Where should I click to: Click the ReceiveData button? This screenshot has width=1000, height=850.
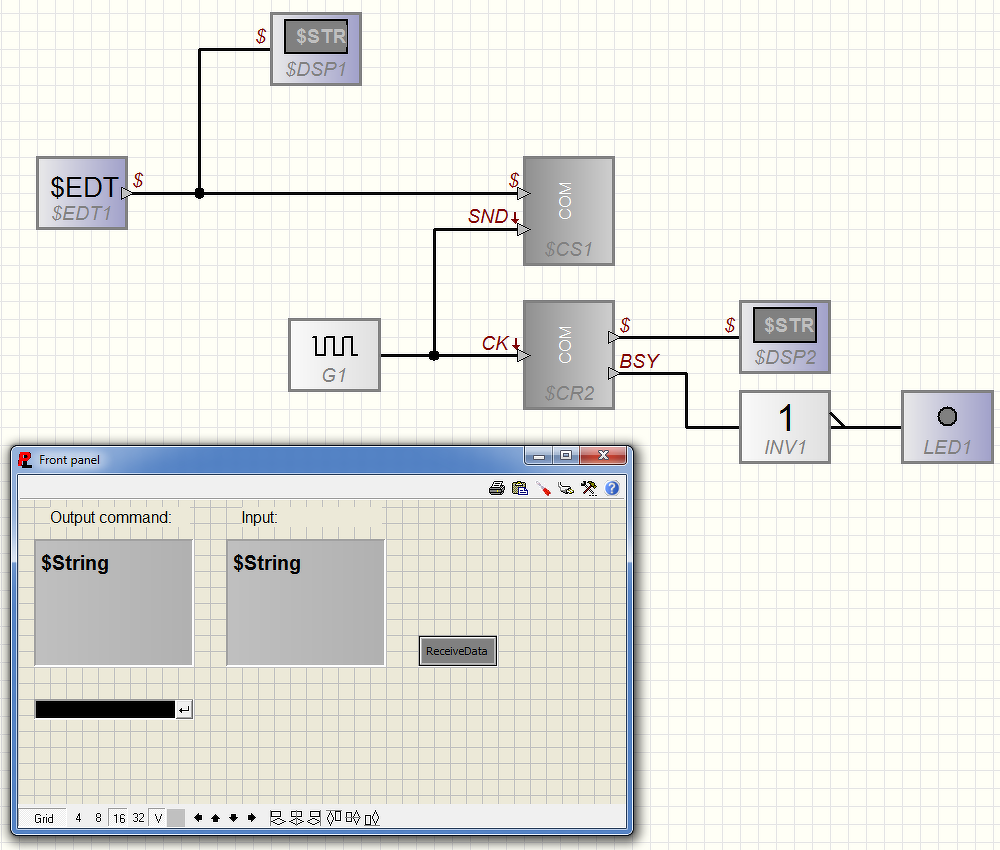pyautogui.click(x=457, y=651)
